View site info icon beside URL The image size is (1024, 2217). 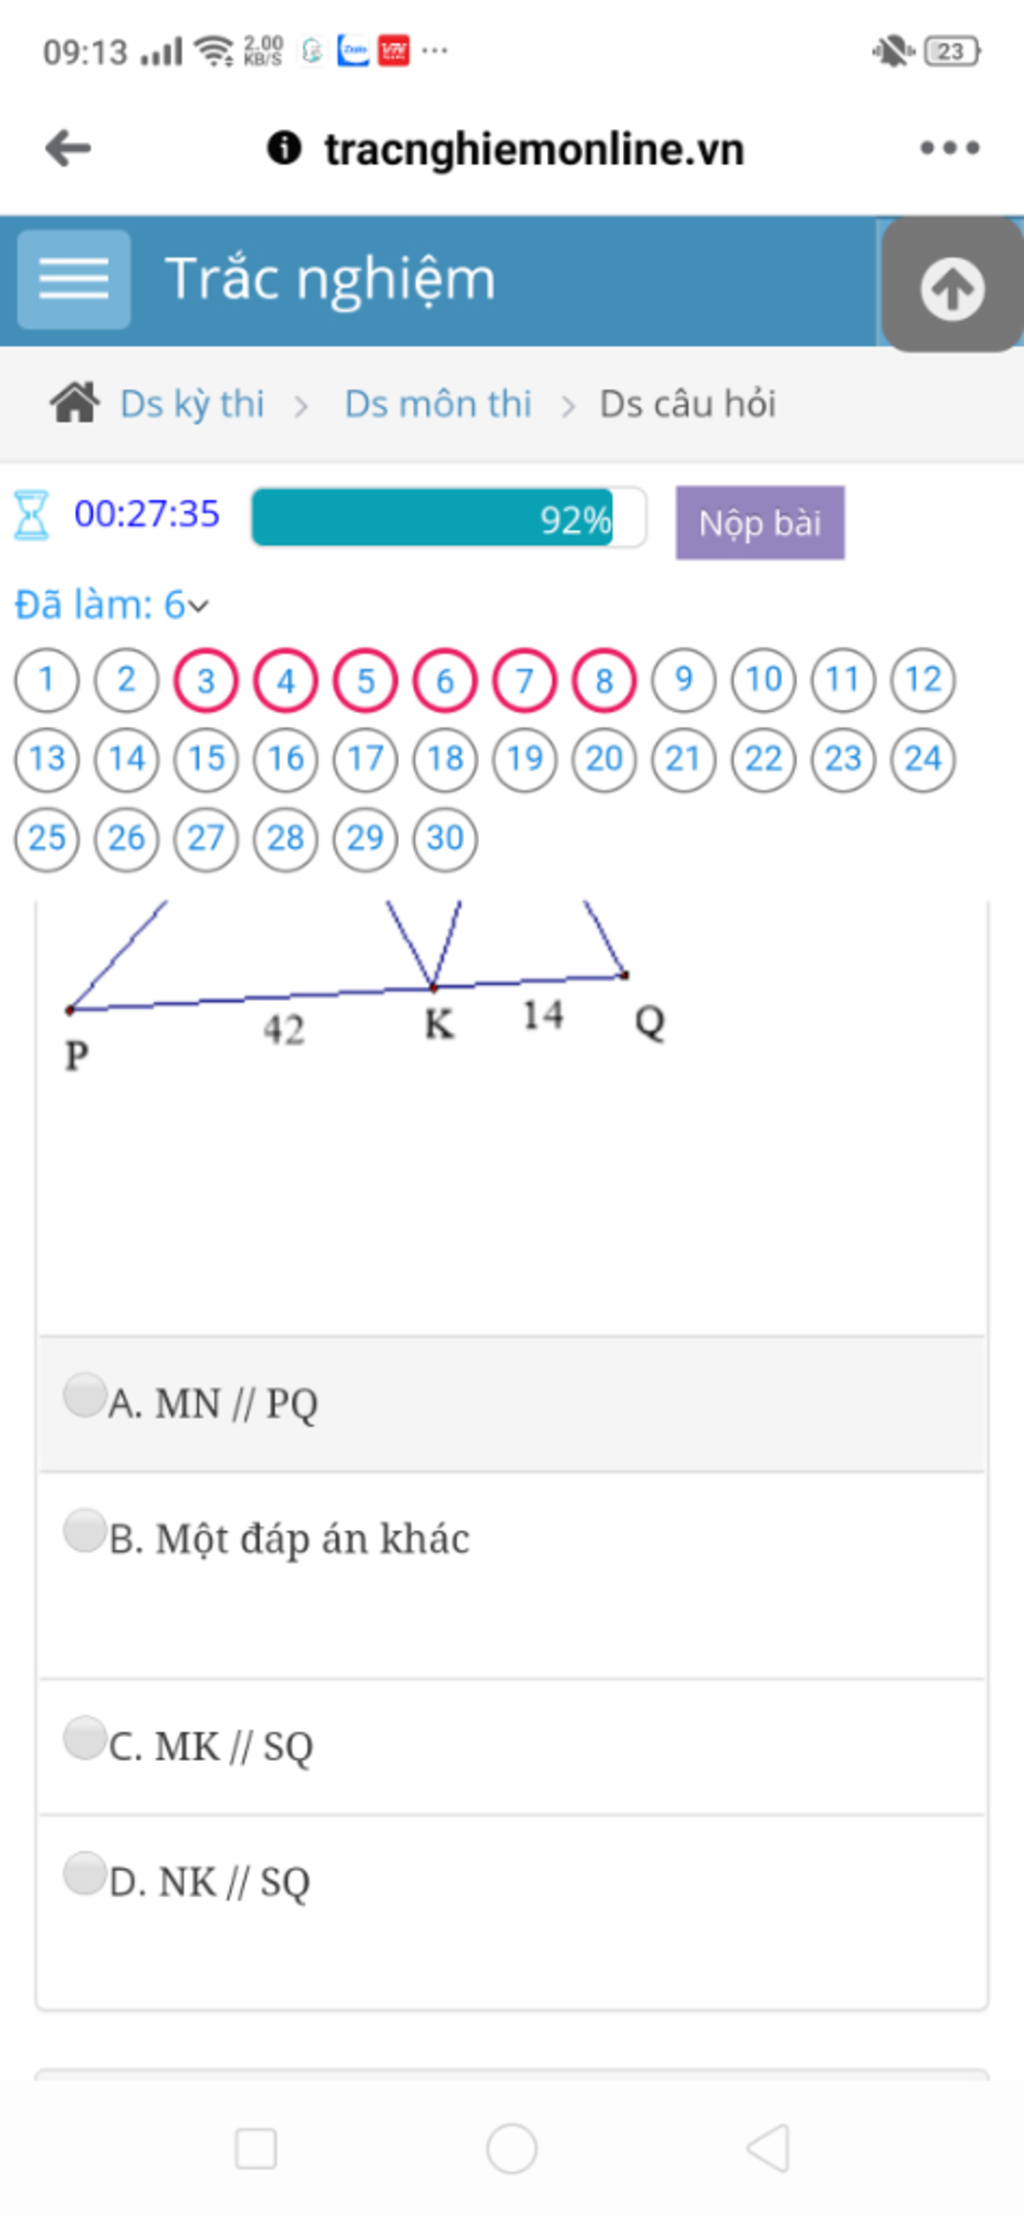click(x=284, y=148)
